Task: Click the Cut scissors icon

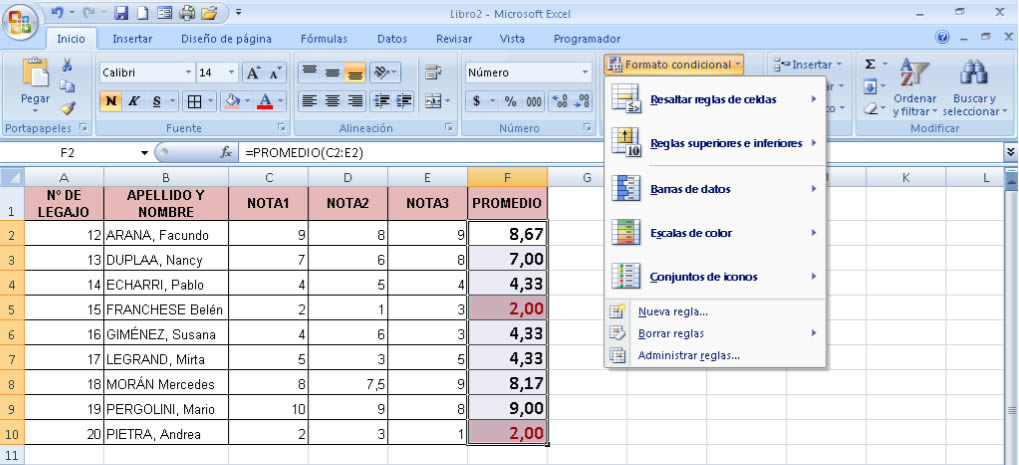Action: 67,66
